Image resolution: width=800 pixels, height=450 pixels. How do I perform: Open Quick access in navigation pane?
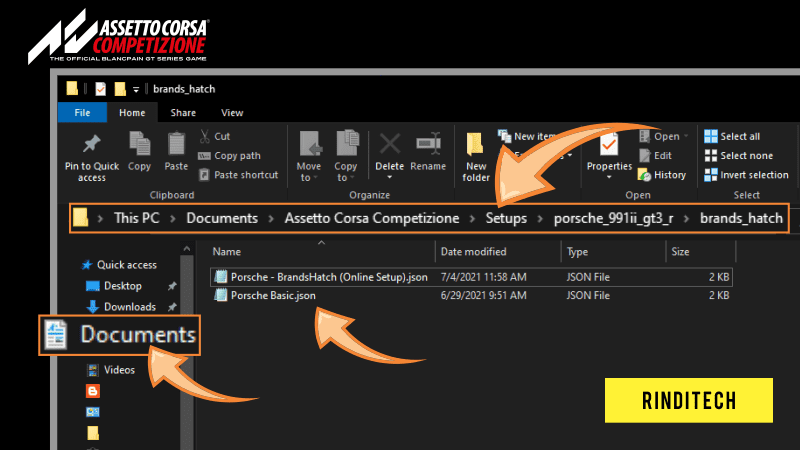coord(119,265)
